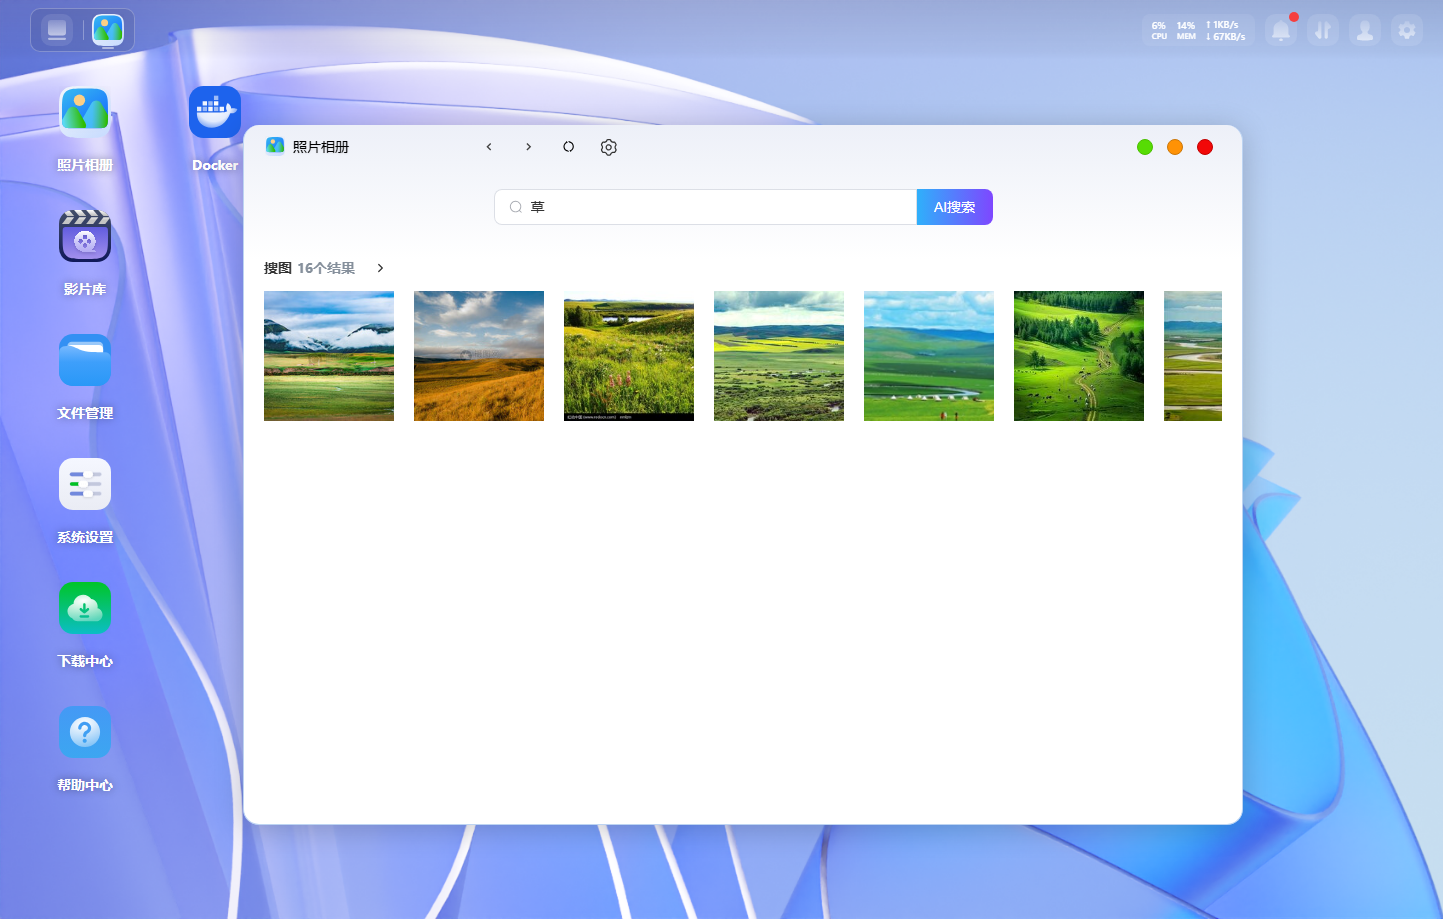
Task: Click the 照片相册 window title icon
Action: [x=275, y=146]
